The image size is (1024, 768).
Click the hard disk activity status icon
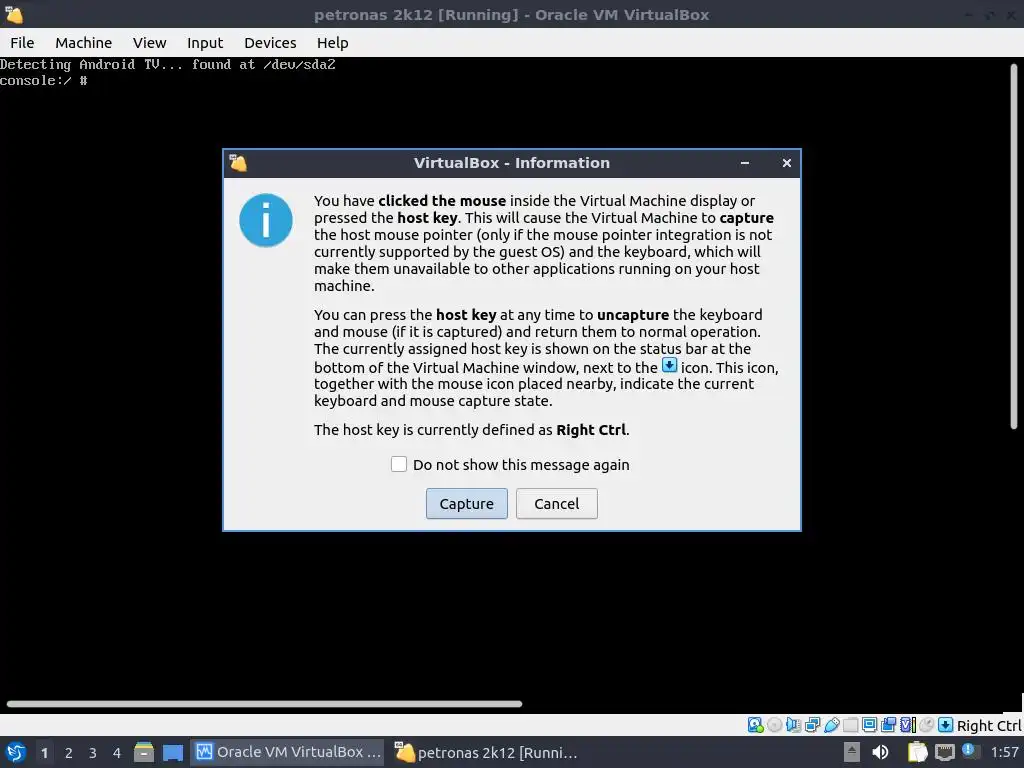[x=756, y=725]
